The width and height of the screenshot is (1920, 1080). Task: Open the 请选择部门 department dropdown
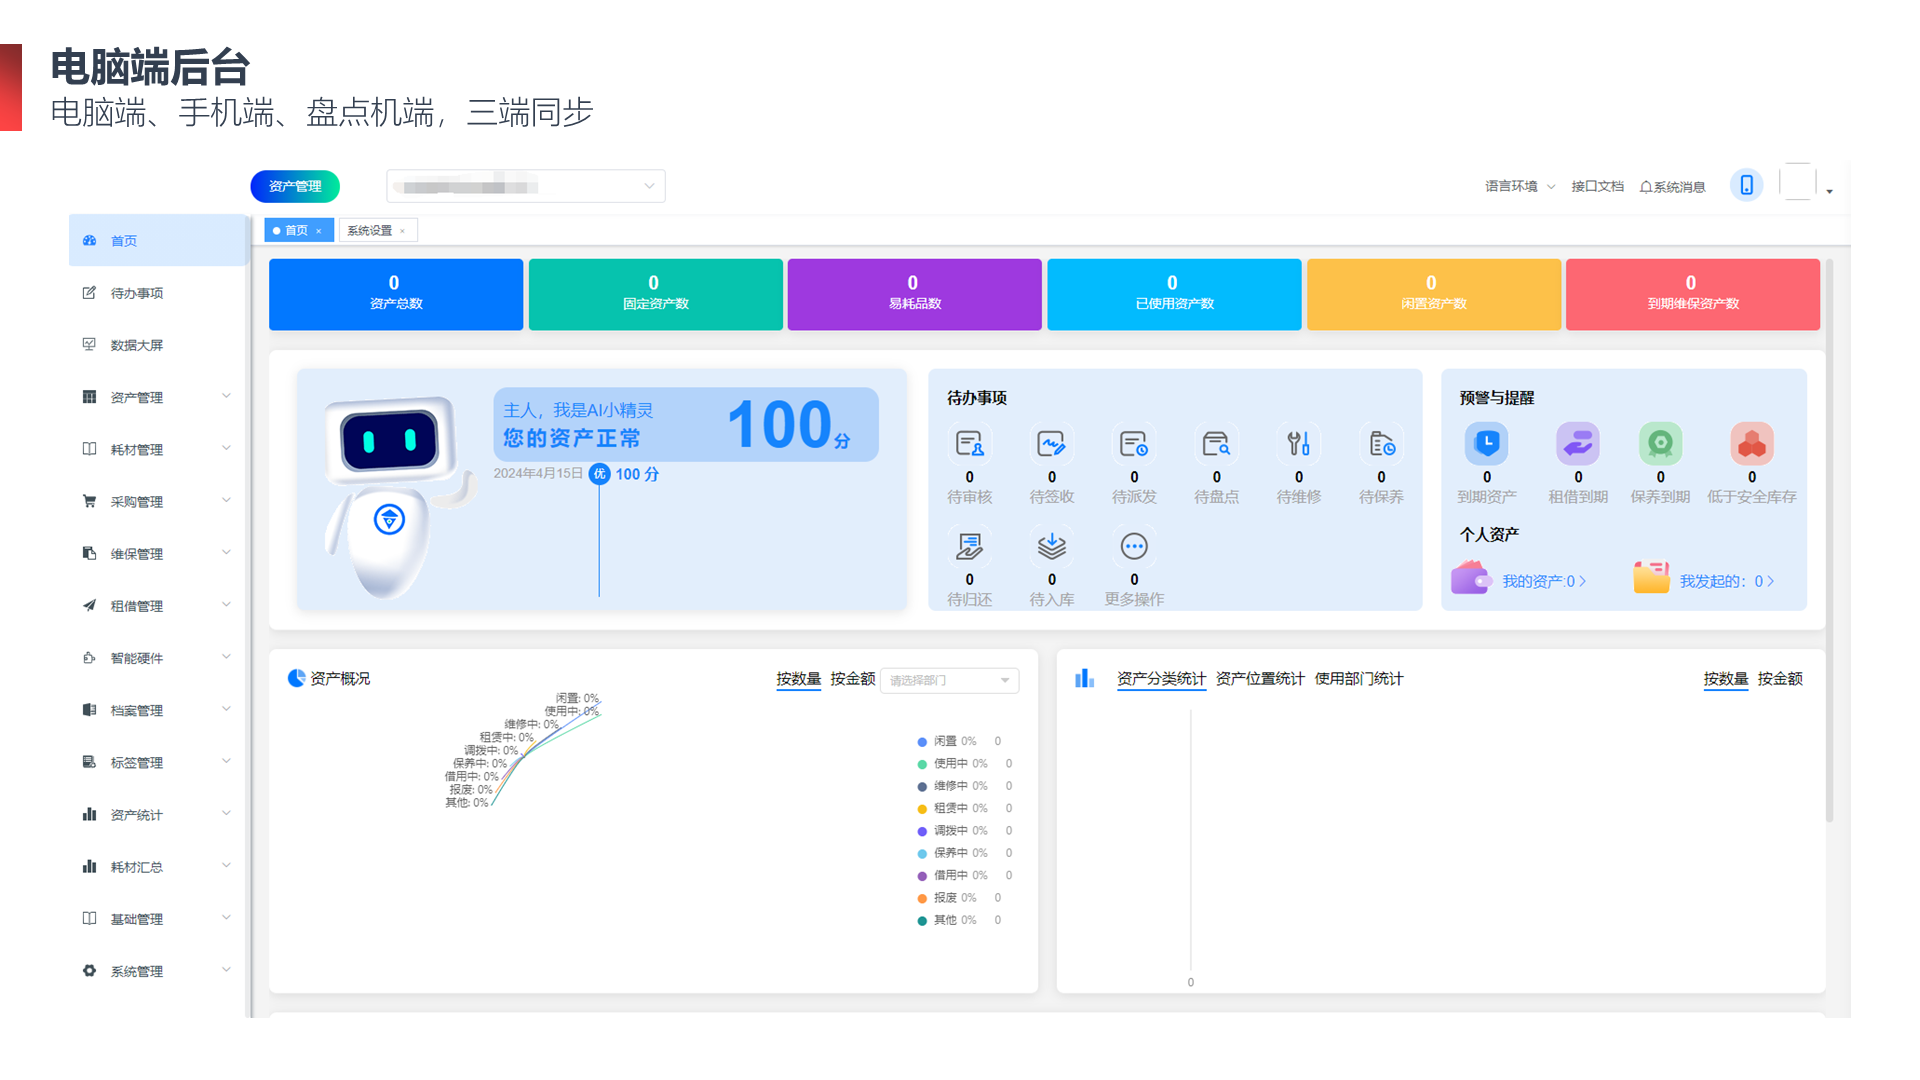click(948, 680)
